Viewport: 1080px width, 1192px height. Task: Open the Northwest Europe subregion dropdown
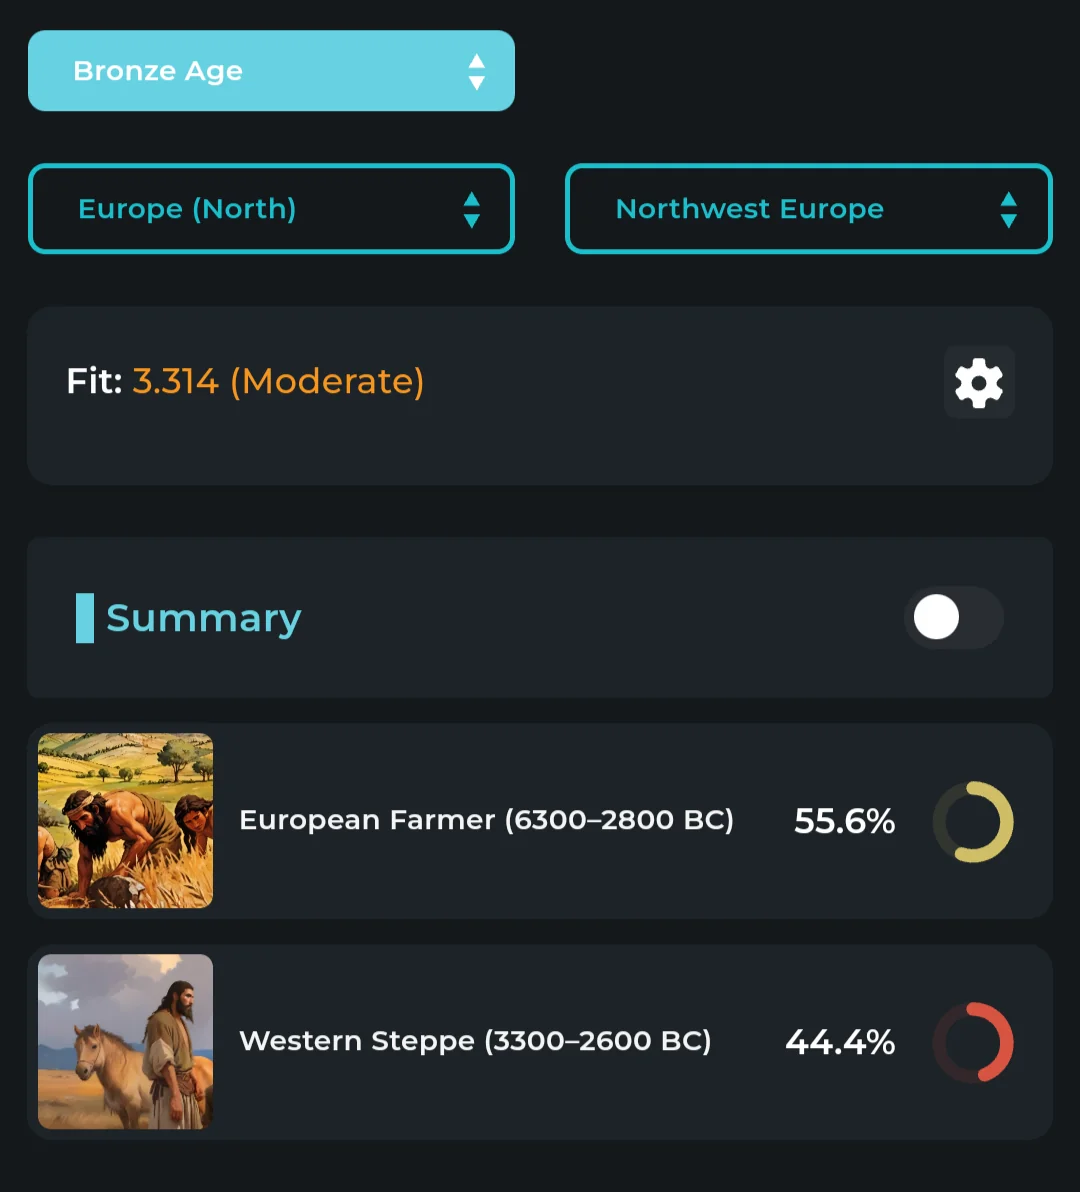tap(809, 209)
